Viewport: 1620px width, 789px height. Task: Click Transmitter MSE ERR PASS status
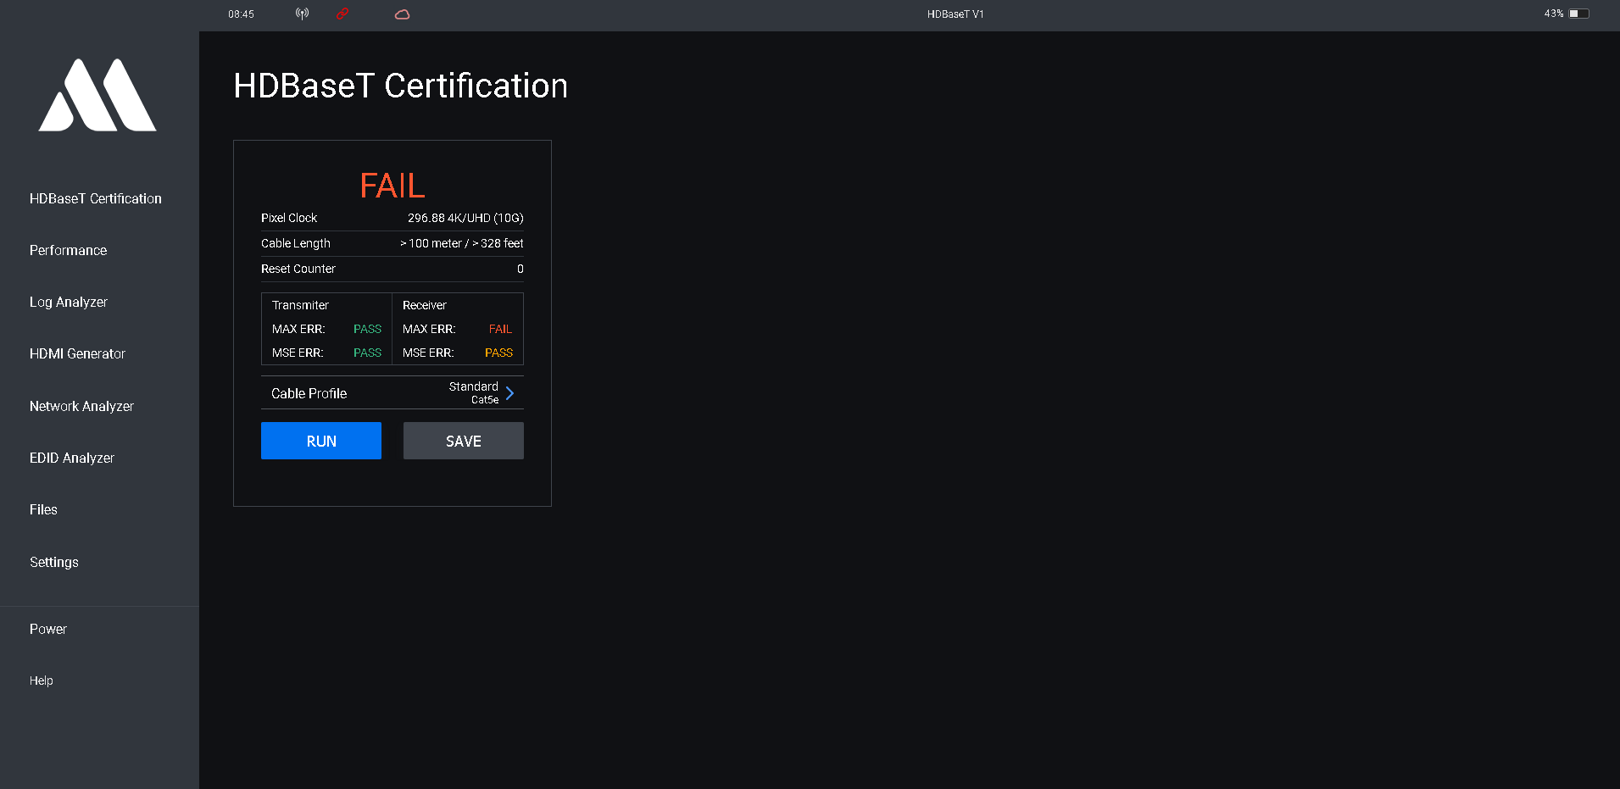click(x=367, y=353)
